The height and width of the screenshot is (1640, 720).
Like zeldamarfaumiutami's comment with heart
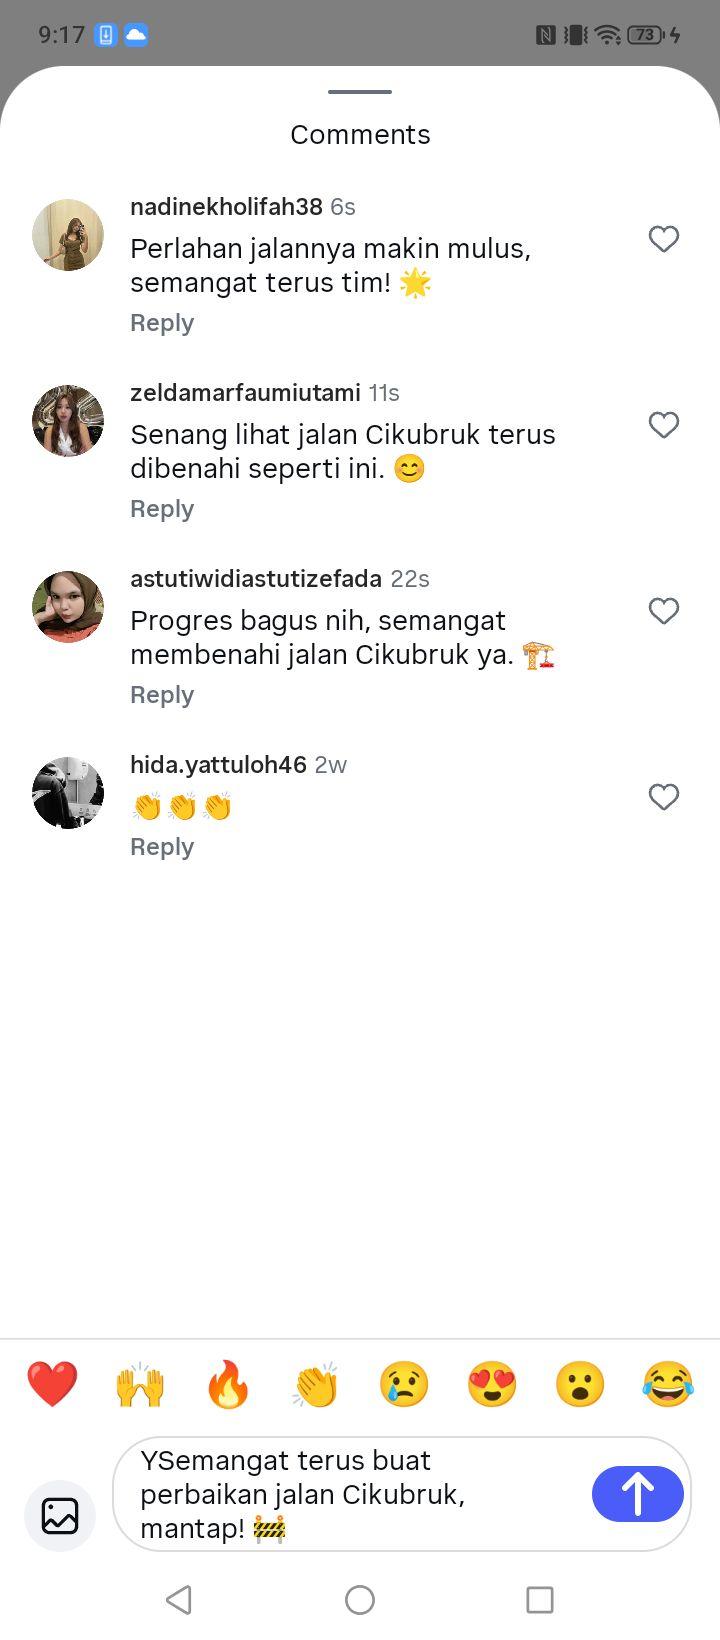pyautogui.click(x=664, y=425)
